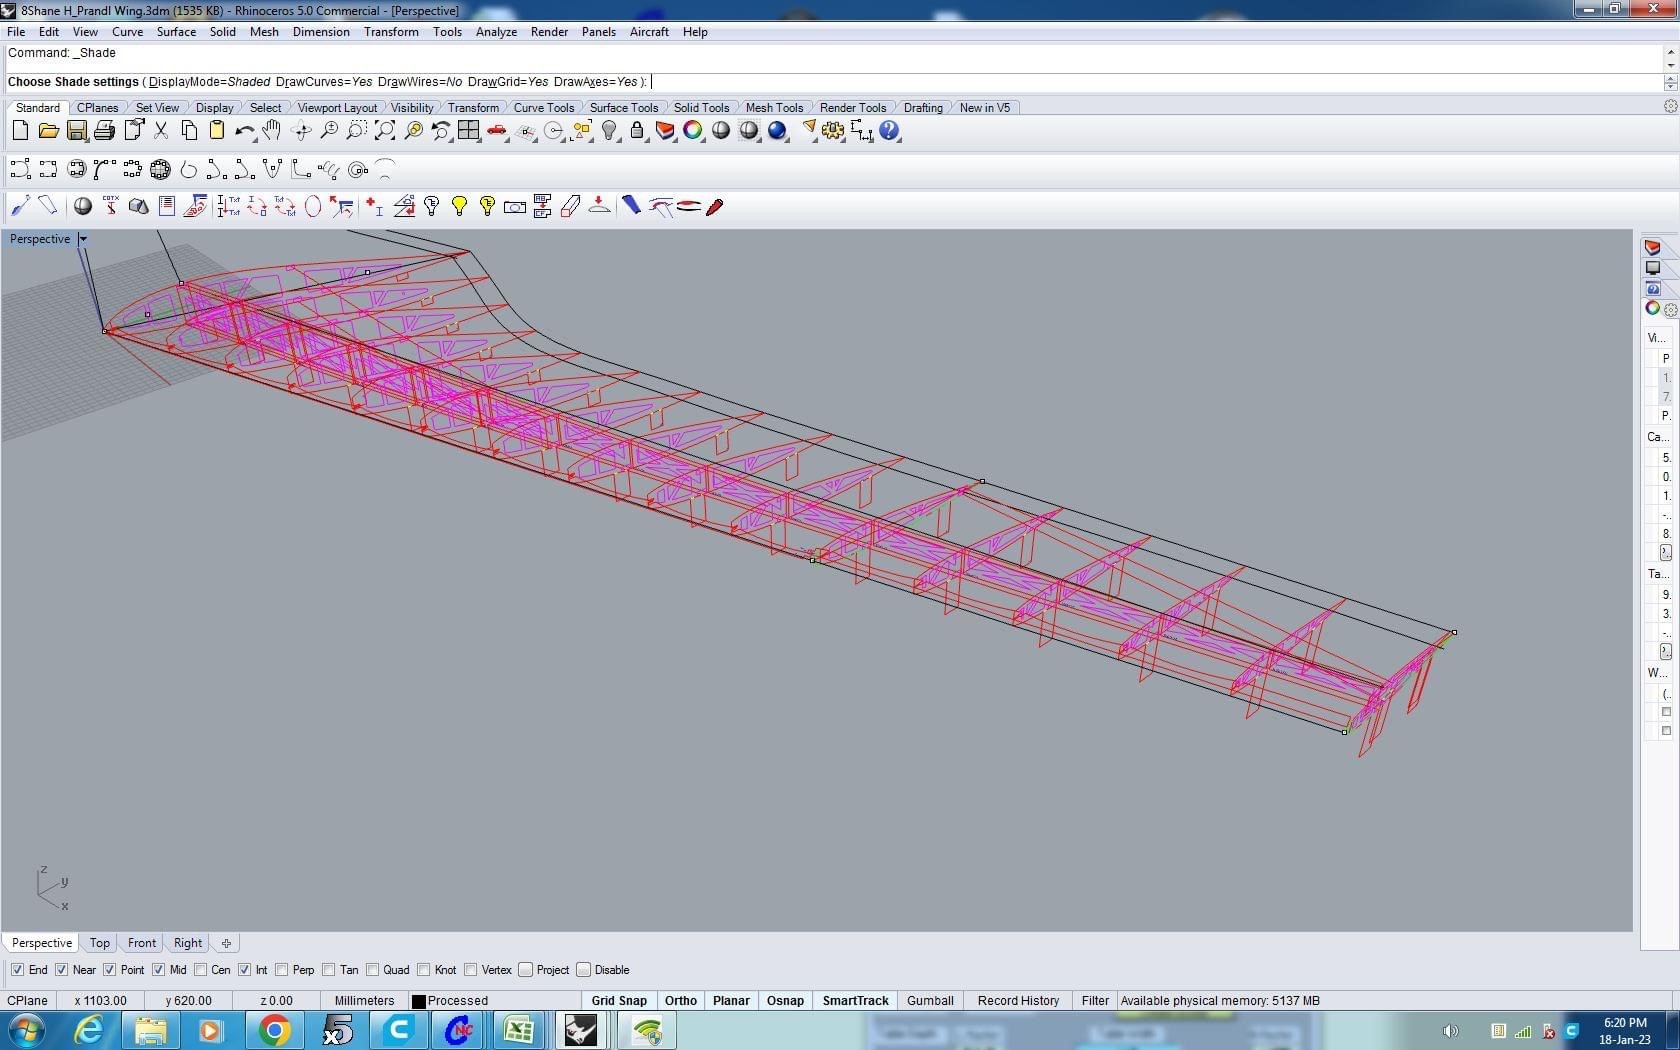The height and width of the screenshot is (1050, 1680).
Task: Select the Pan hand tool
Action: pyautogui.click(x=271, y=131)
